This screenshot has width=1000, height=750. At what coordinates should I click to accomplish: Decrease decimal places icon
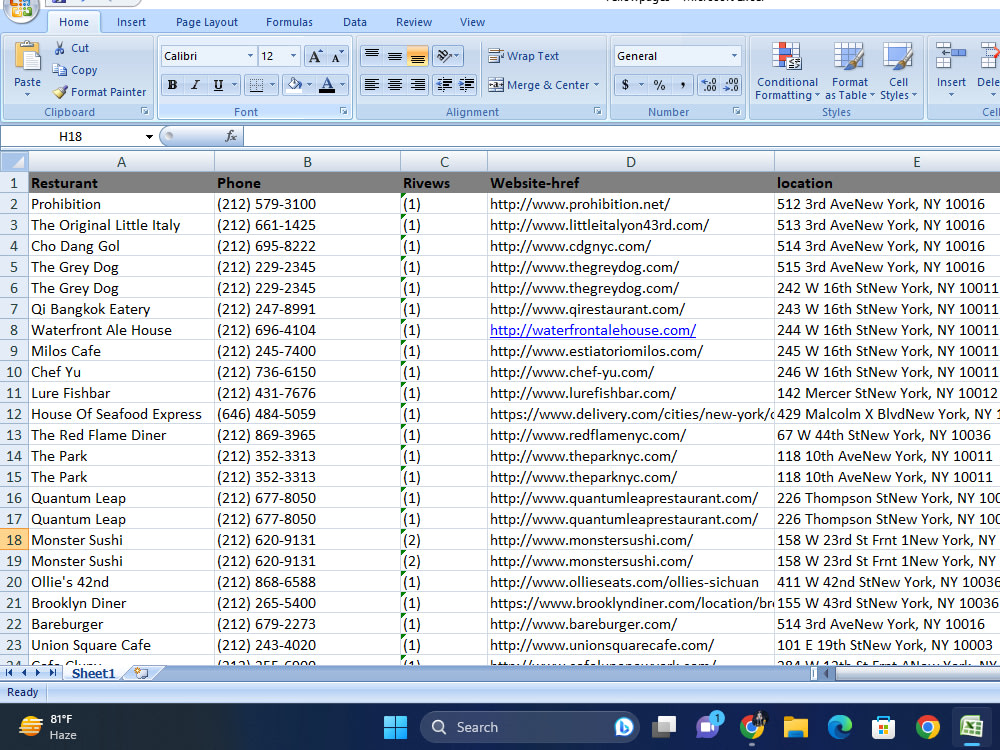(732, 85)
